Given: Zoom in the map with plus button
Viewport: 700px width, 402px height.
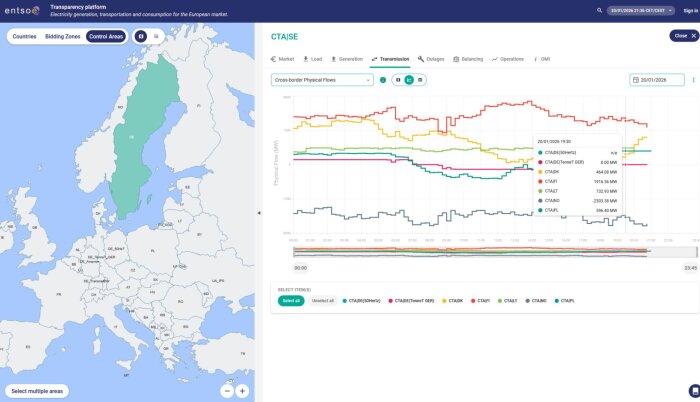Looking at the screenshot, I should [242, 391].
